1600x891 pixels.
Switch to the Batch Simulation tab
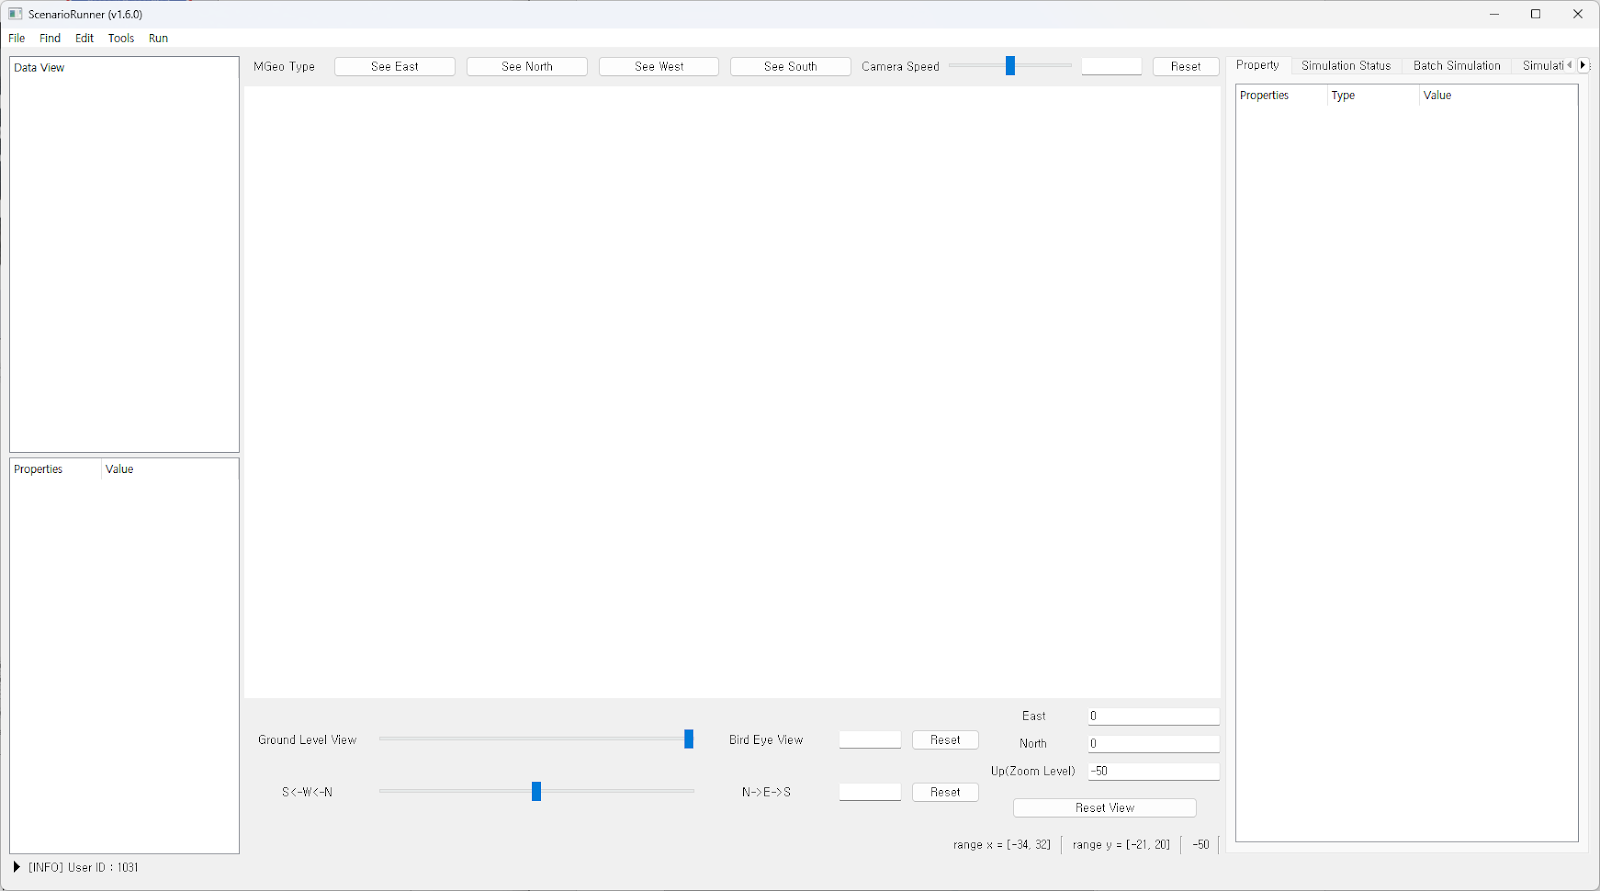(1456, 66)
